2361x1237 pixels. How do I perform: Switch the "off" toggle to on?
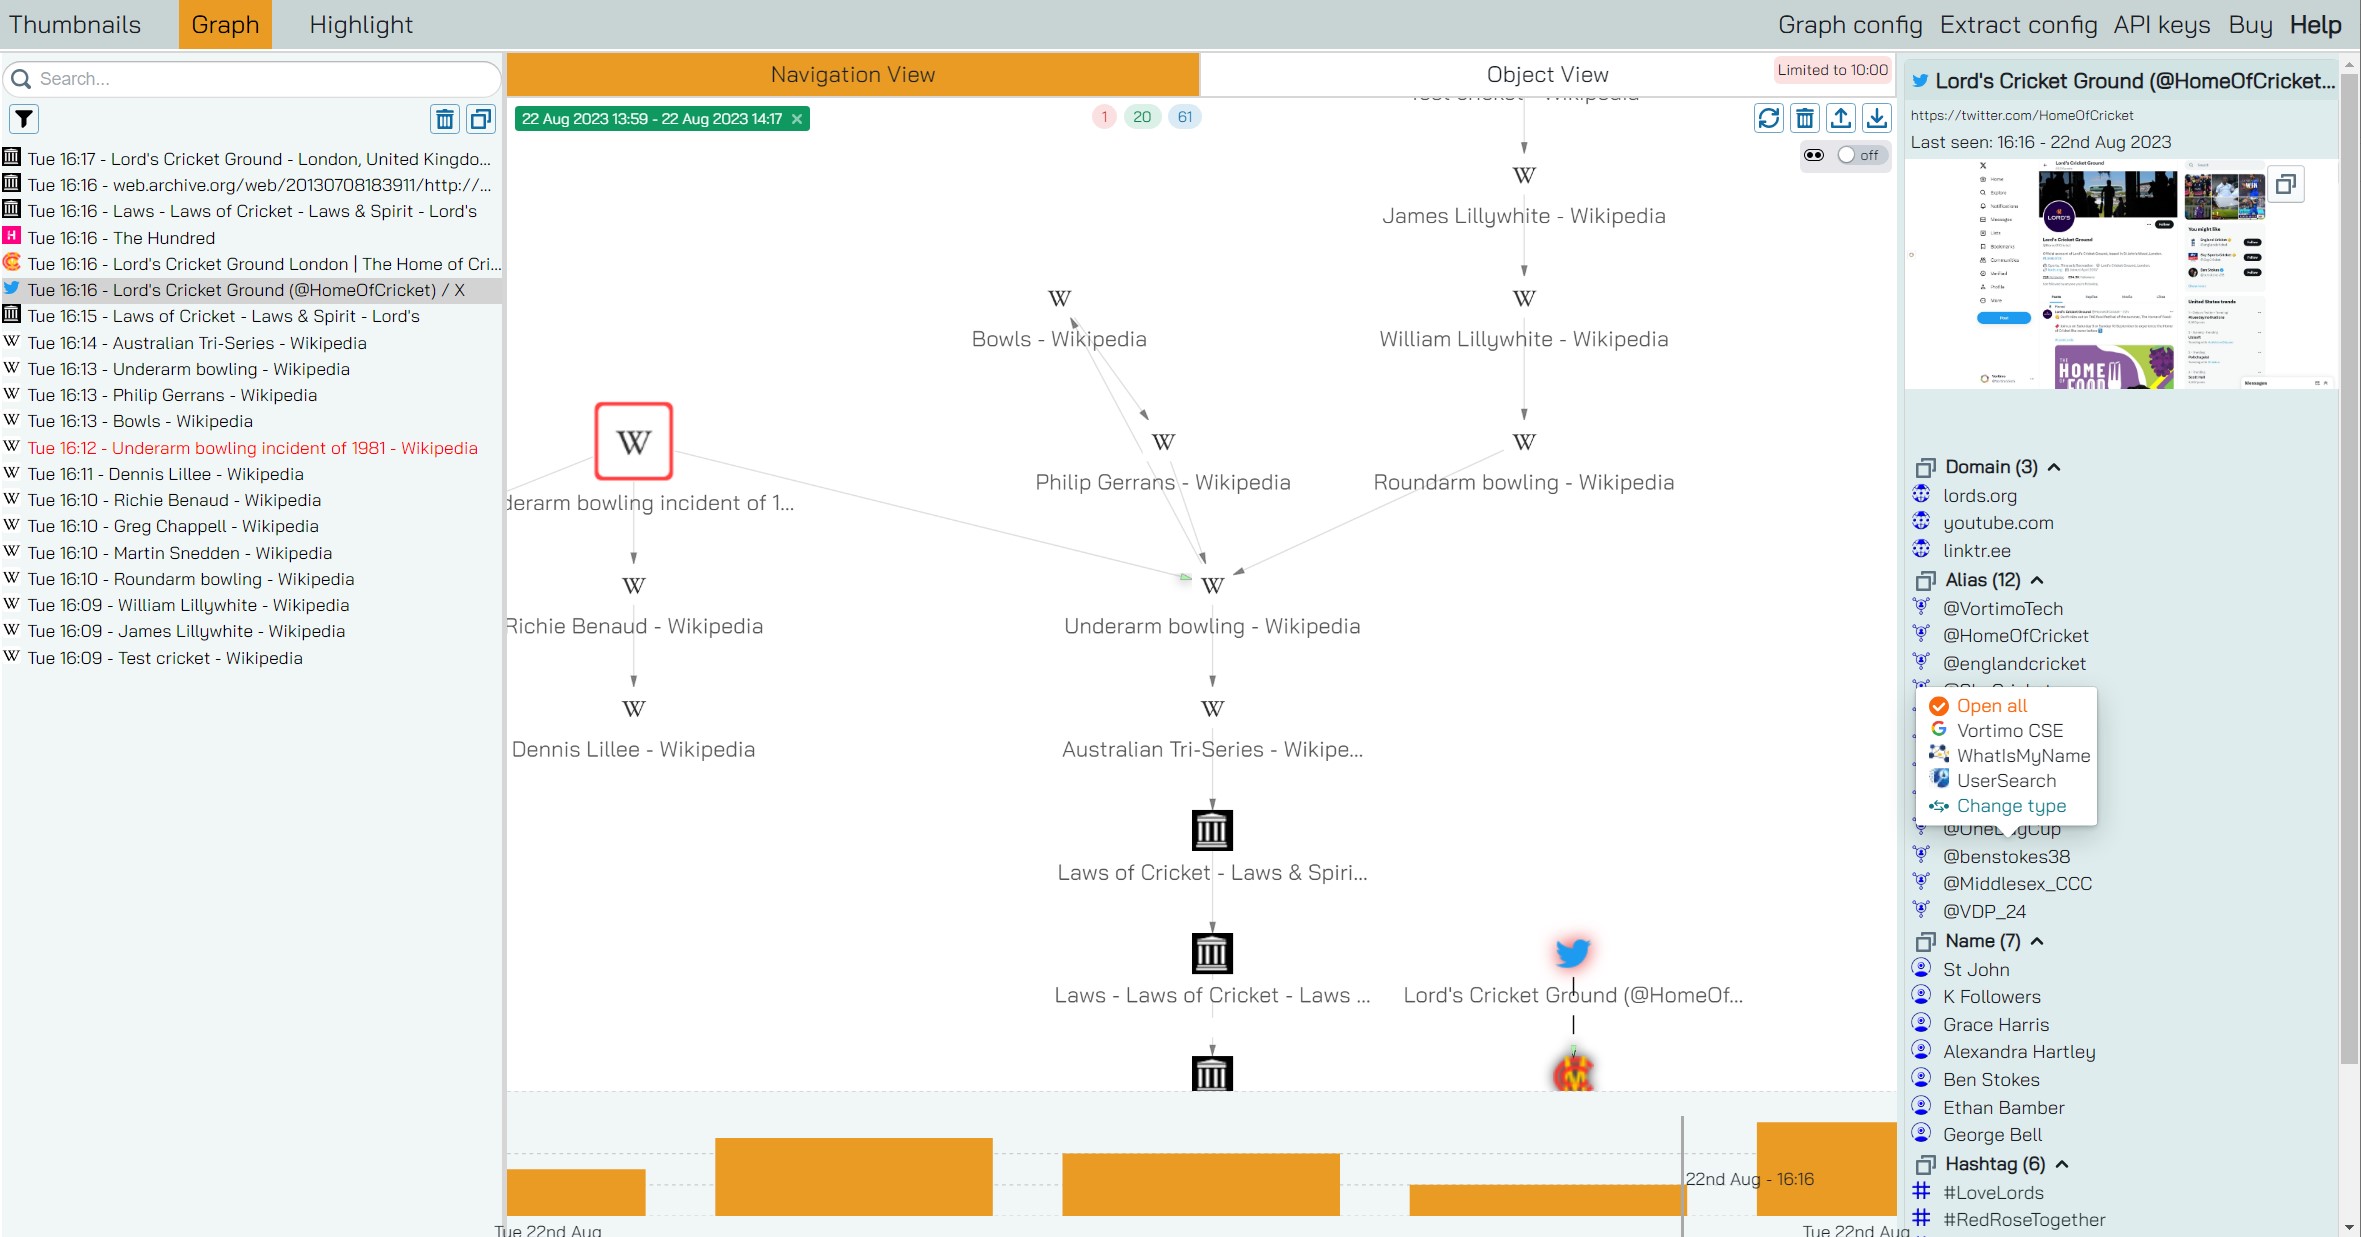click(1848, 156)
